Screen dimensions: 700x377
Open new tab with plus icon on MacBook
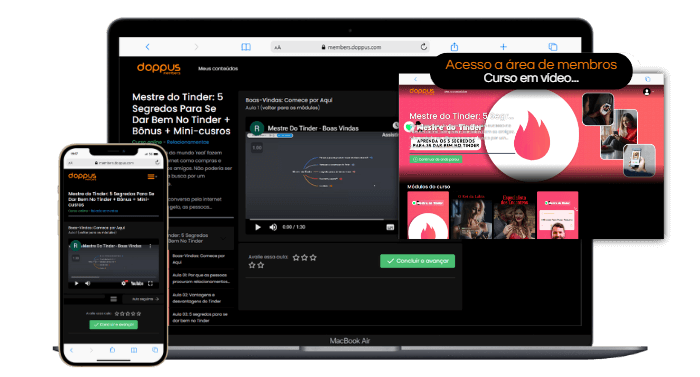click(x=503, y=46)
